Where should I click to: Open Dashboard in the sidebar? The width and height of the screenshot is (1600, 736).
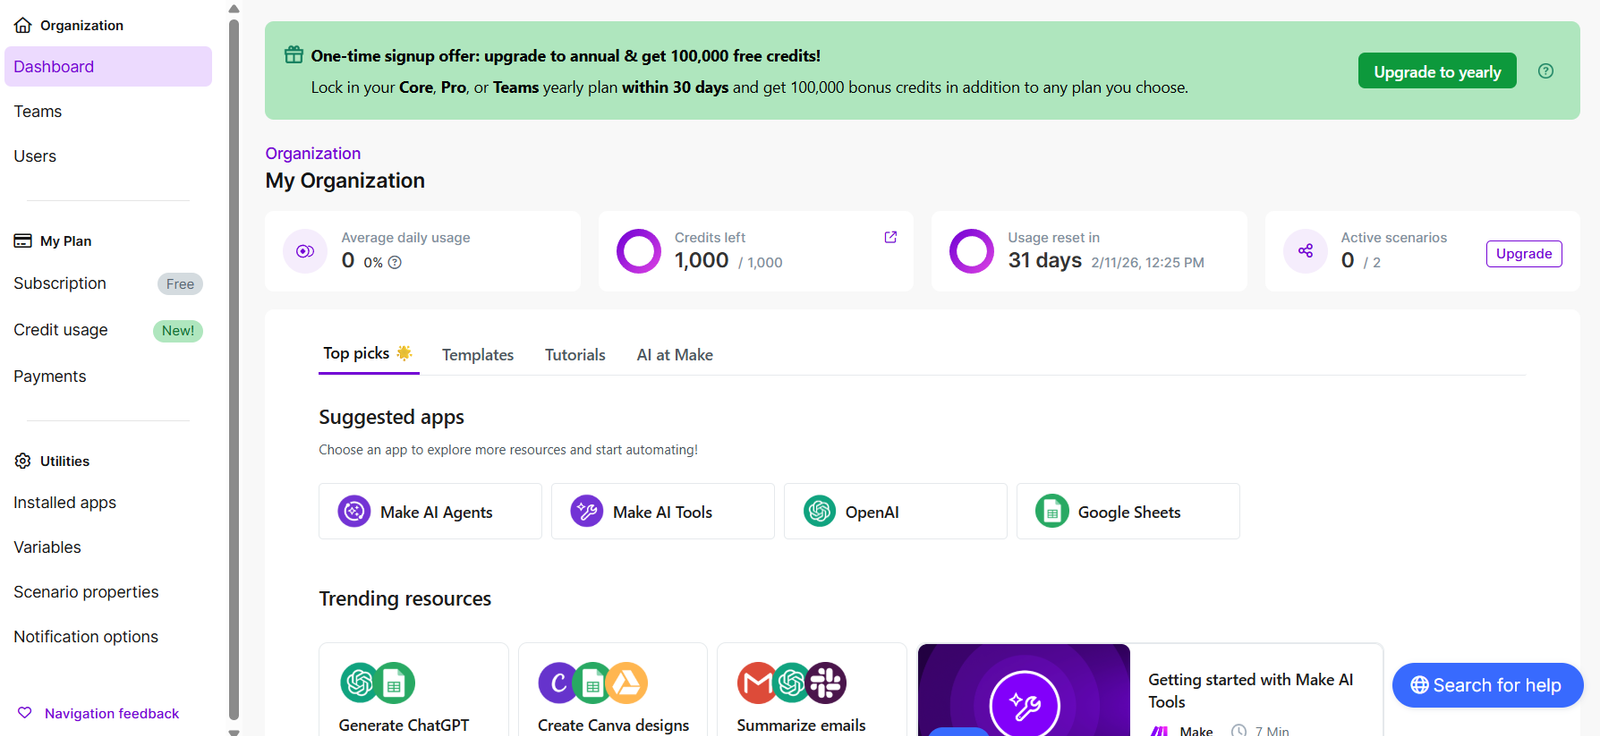[108, 67]
